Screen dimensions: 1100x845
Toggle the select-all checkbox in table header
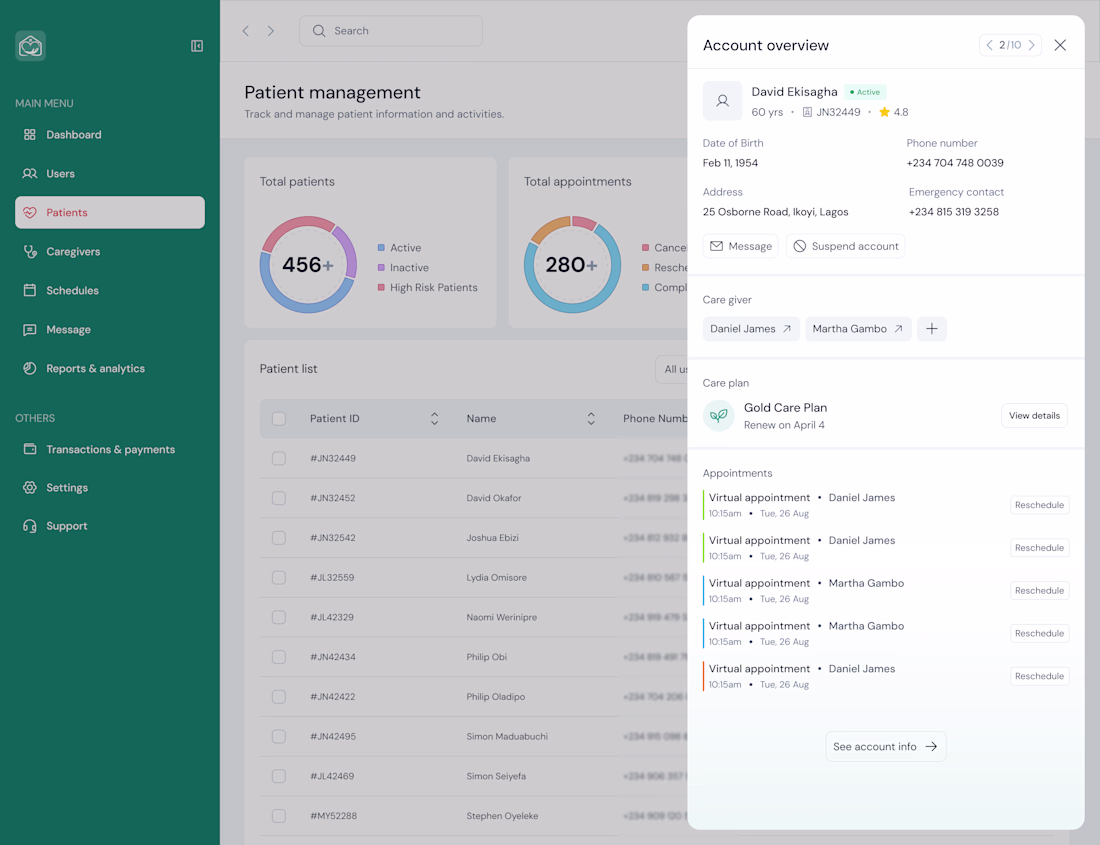pyautogui.click(x=279, y=419)
